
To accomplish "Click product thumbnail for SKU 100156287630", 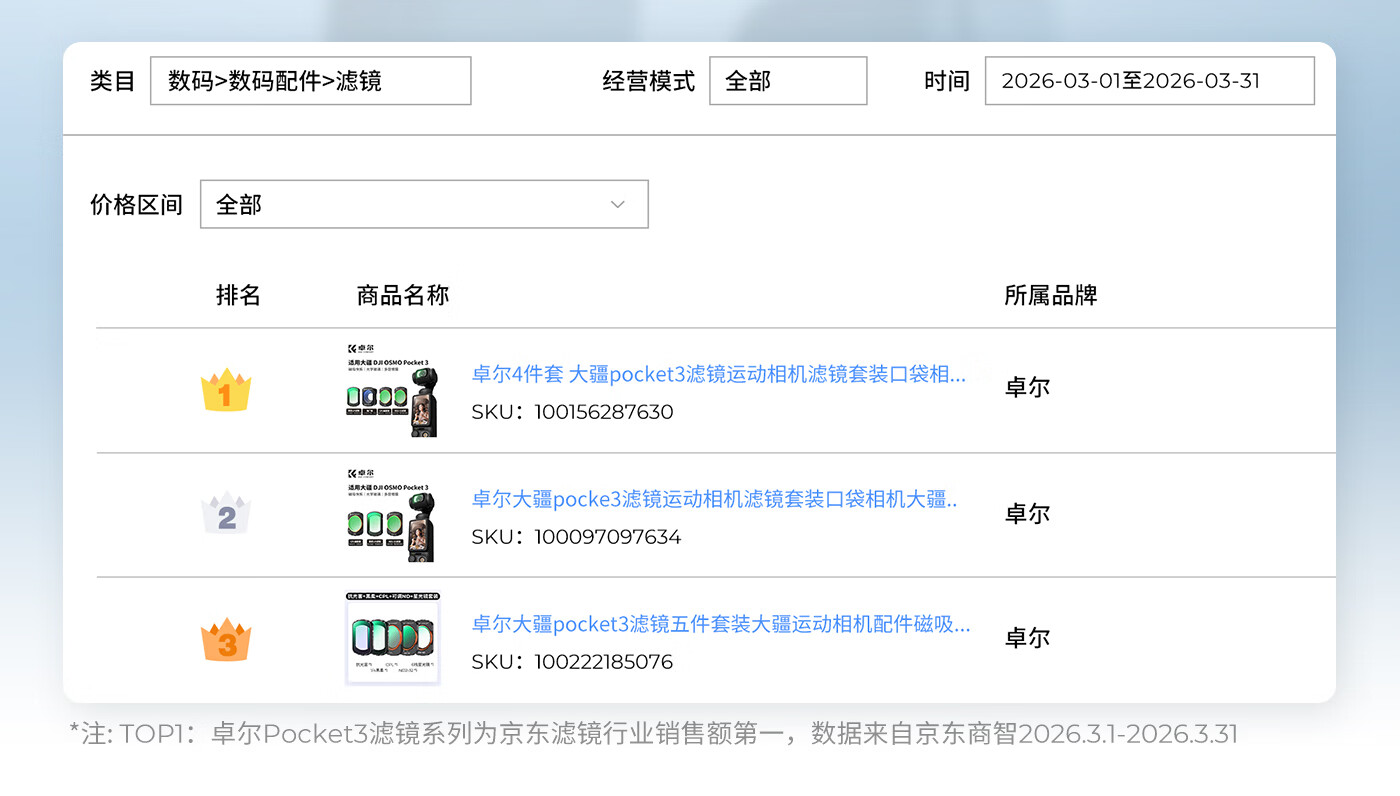I will pyautogui.click(x=393, y=390).
